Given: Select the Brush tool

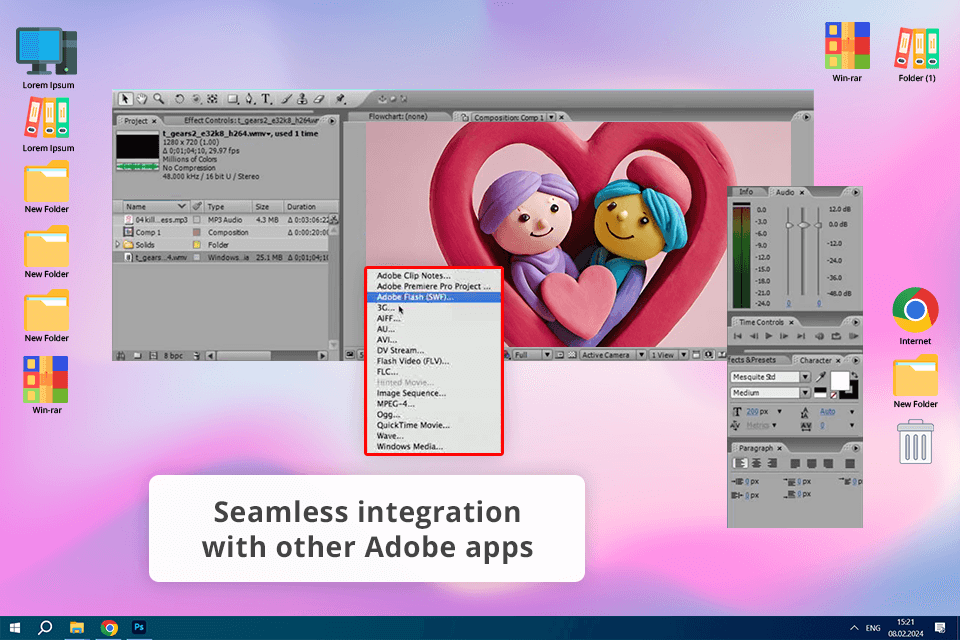Looking at the screenshot, I should click(x=286, y=99).
